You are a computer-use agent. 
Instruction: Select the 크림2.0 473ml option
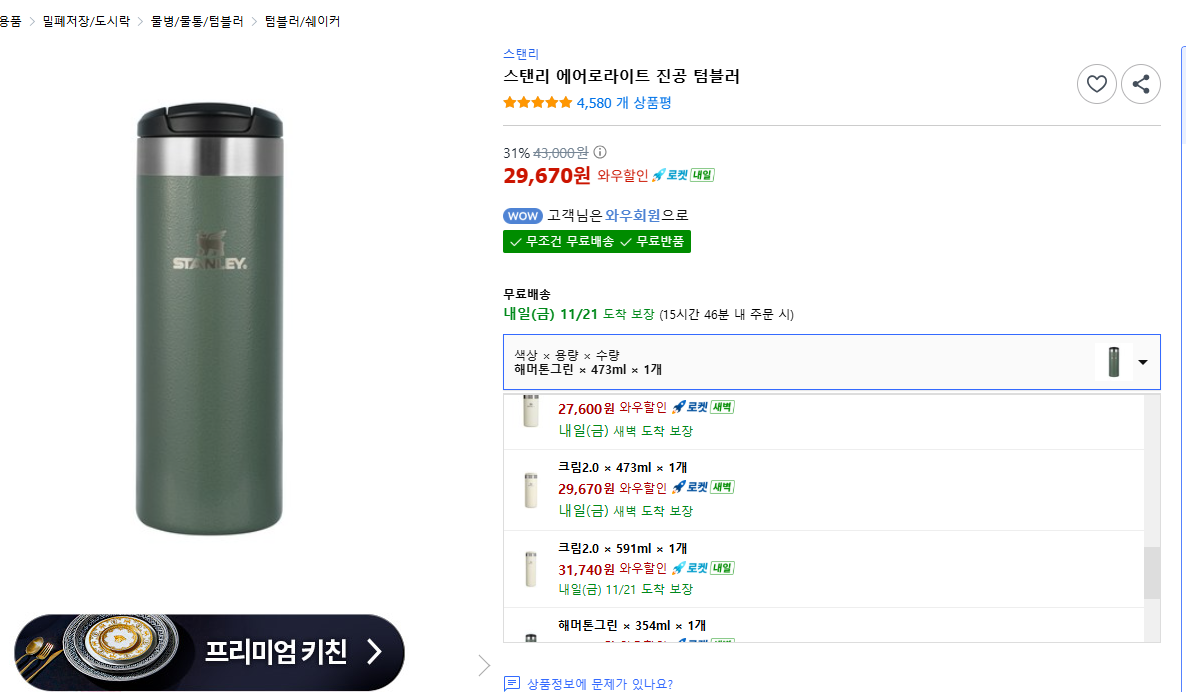pyautogui.click(x=622, y=468)
